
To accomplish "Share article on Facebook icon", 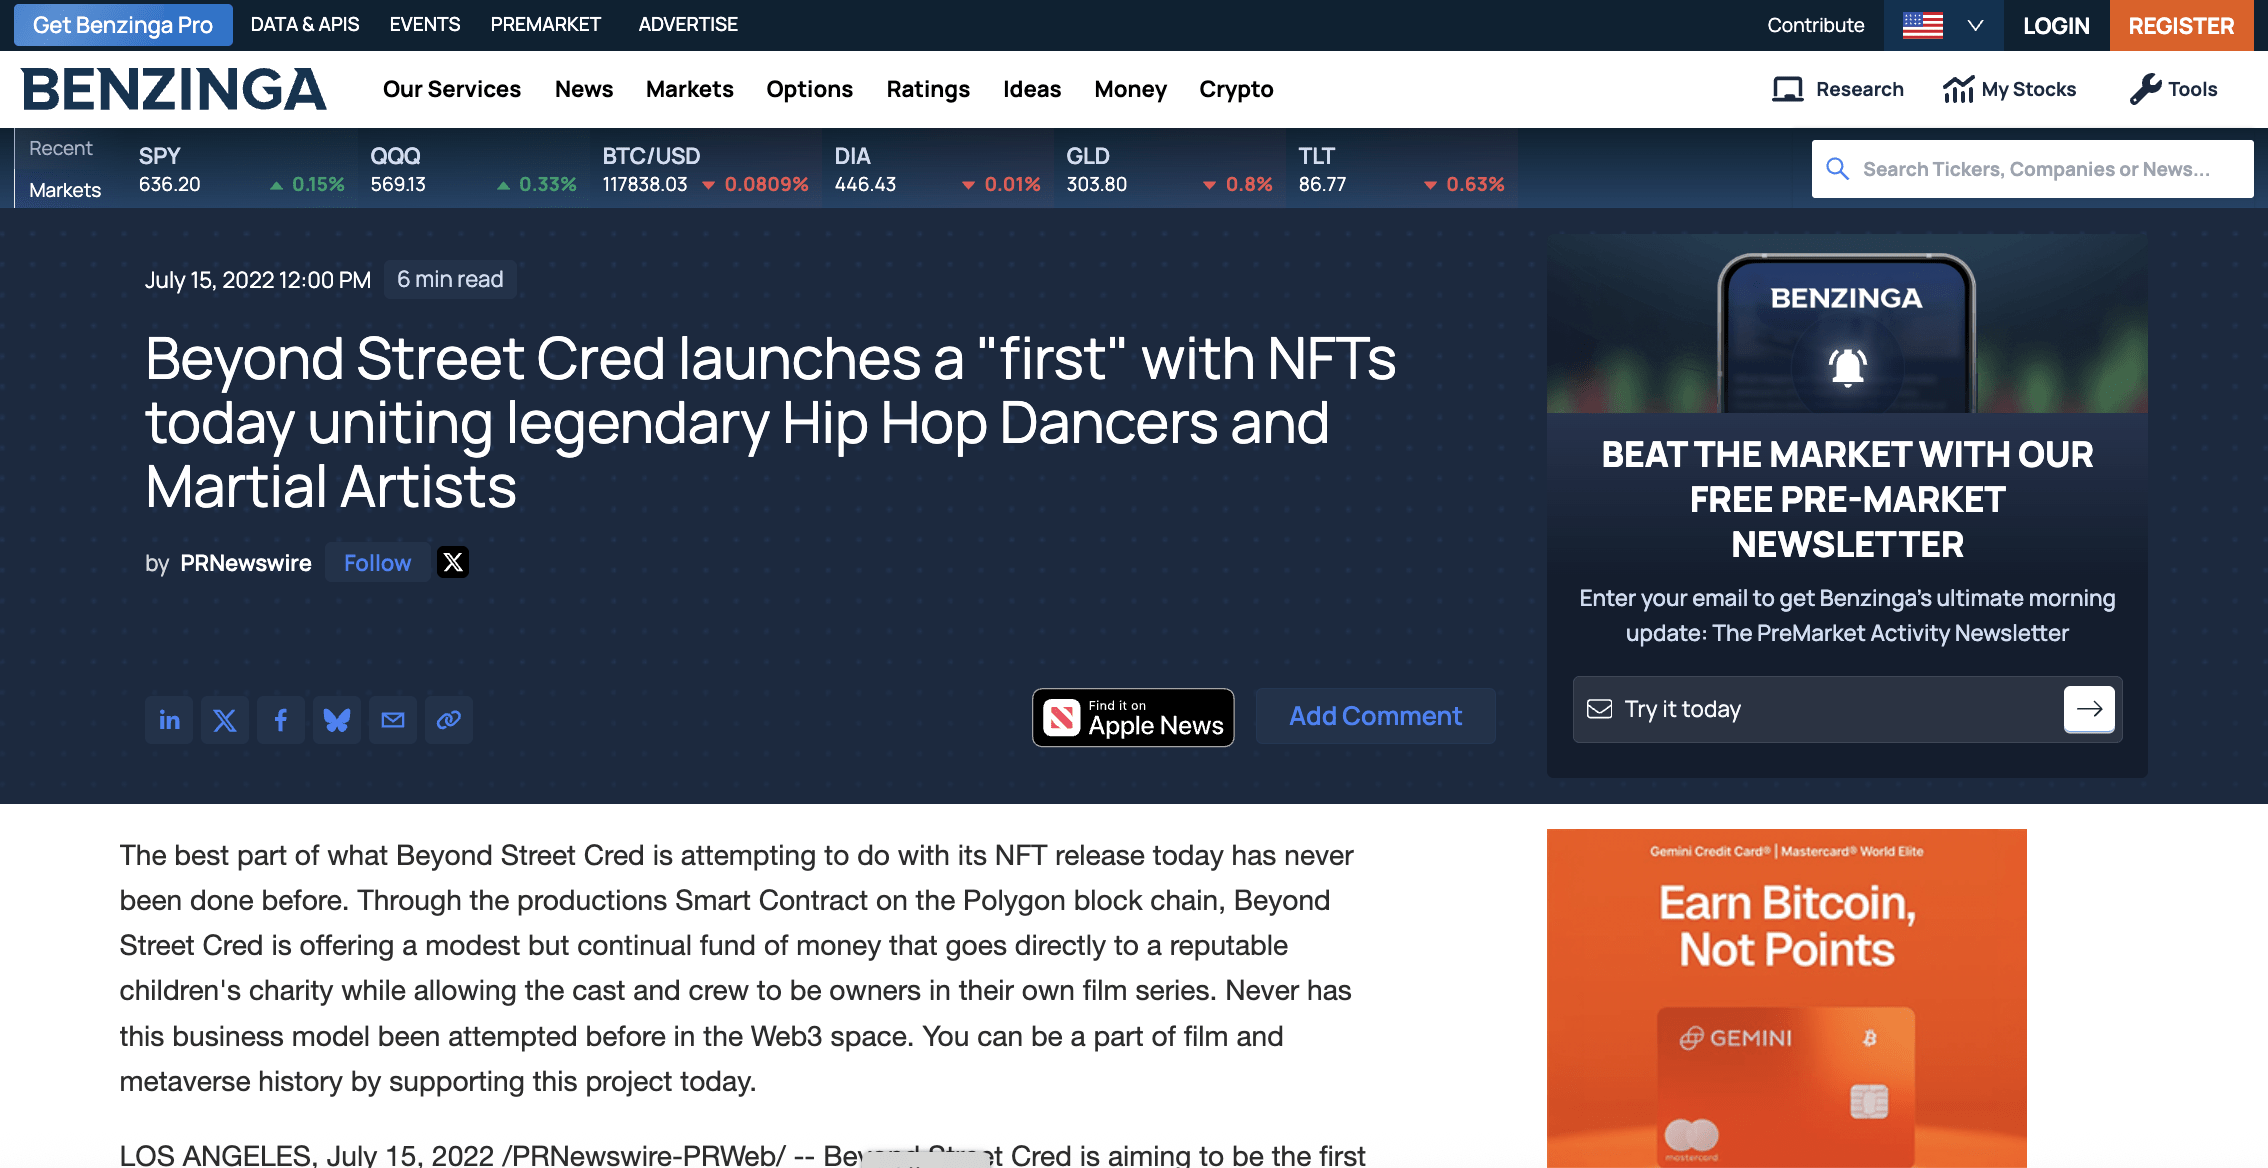I will tap(281, 720).
